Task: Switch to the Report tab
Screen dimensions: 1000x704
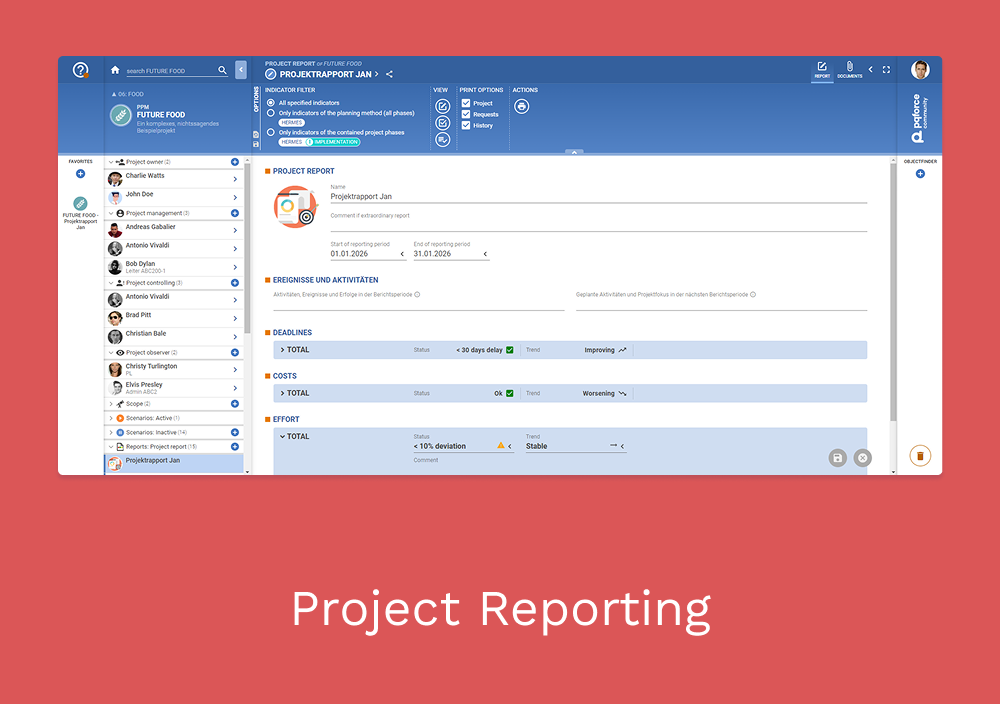Action: pos(822,69)
